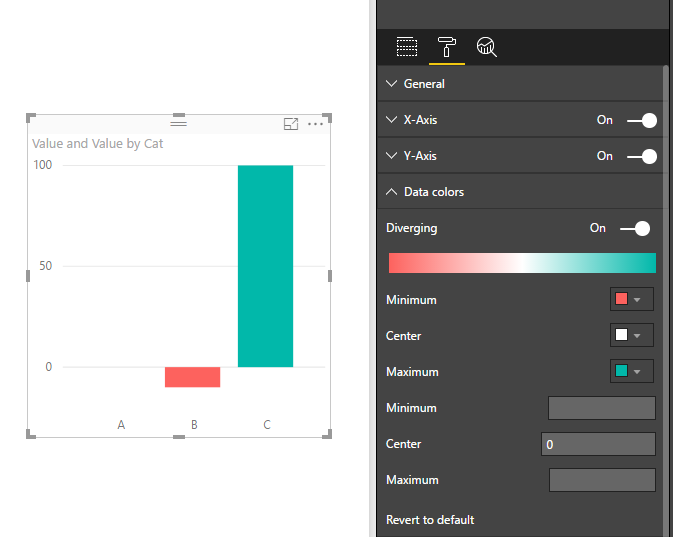Select the red bar for category B
Viewport: 673px width, 537px height.
pyautogui.click(x=192, y=377)
